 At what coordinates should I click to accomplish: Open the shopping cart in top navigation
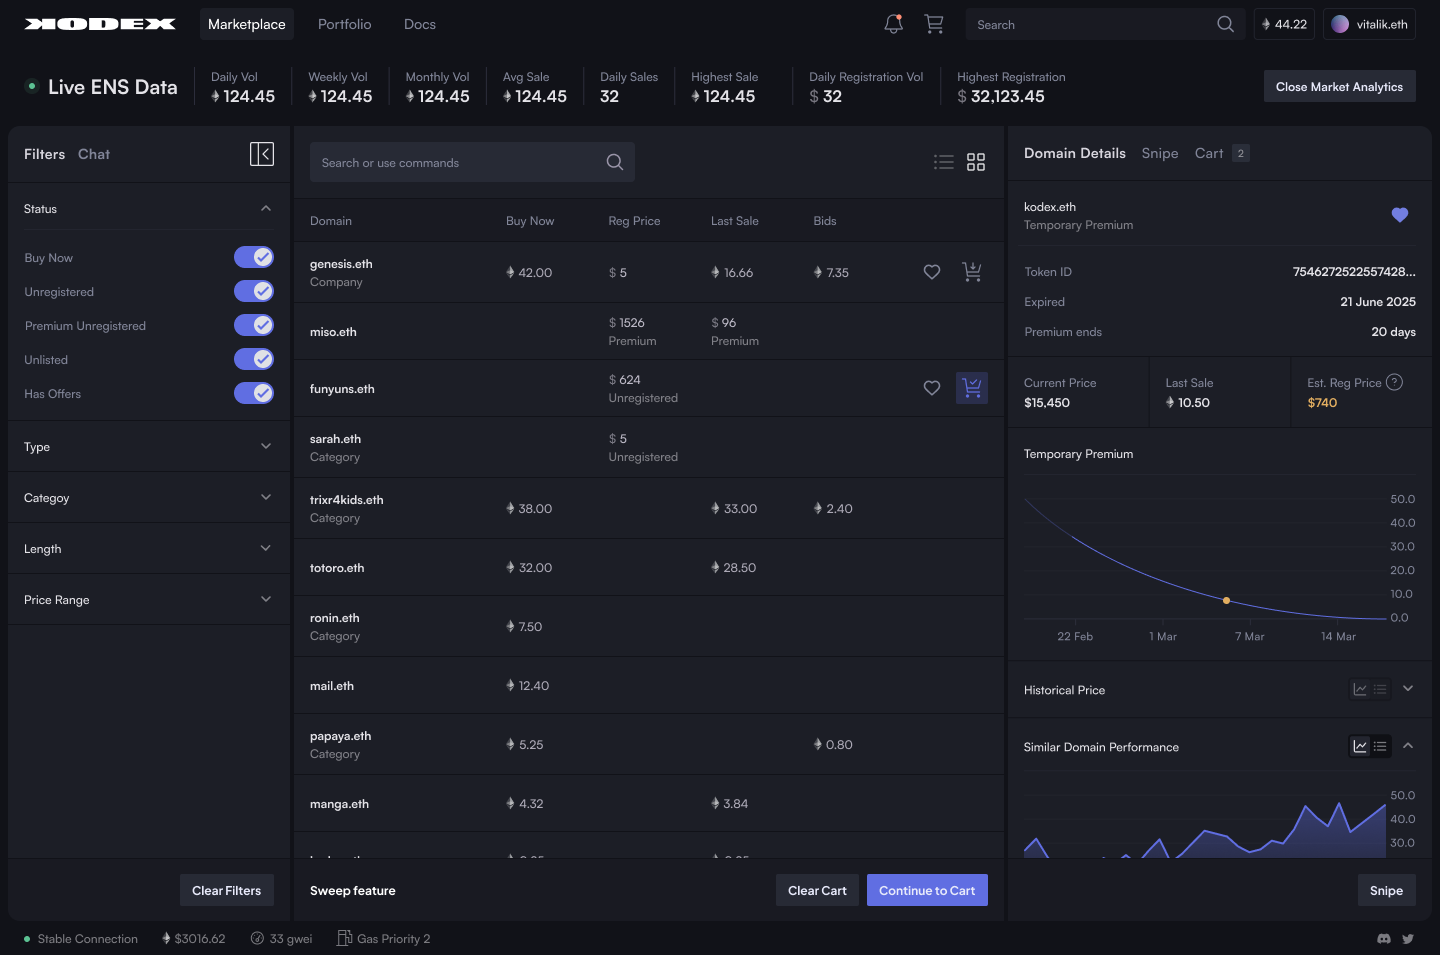[934, 24]
